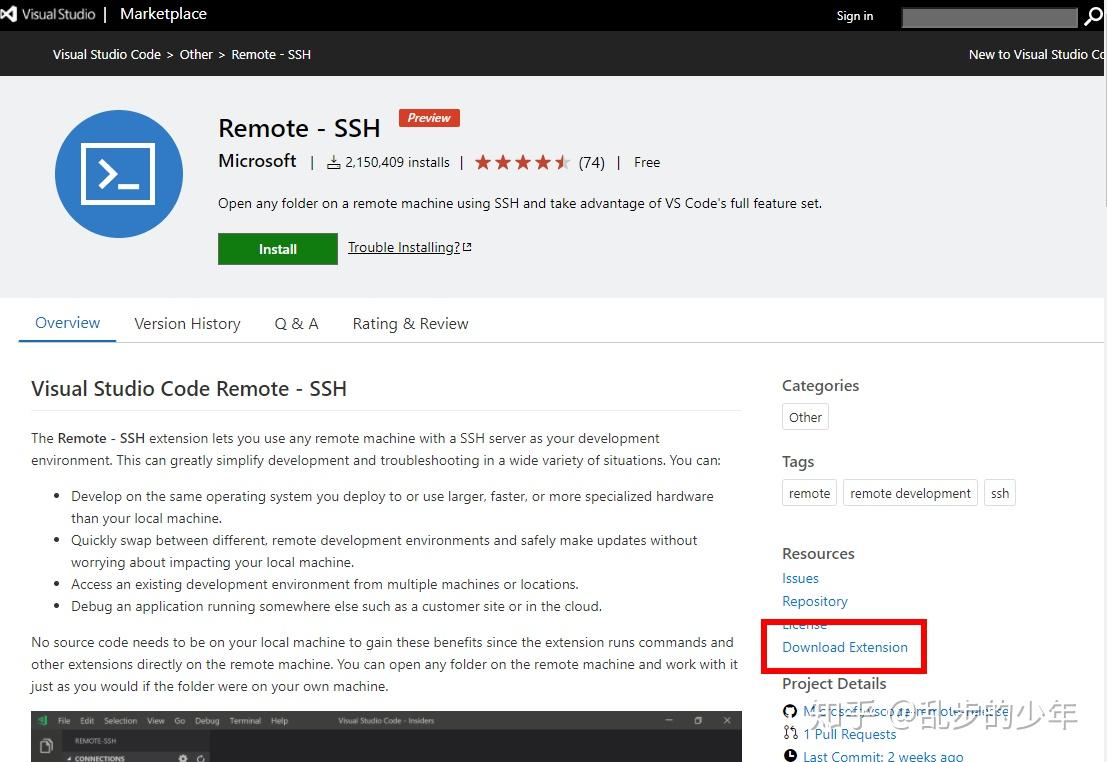Click the Explorer files icon in preview
Viewport: 1107px width, 762px height.
click(x=46, y=746)
